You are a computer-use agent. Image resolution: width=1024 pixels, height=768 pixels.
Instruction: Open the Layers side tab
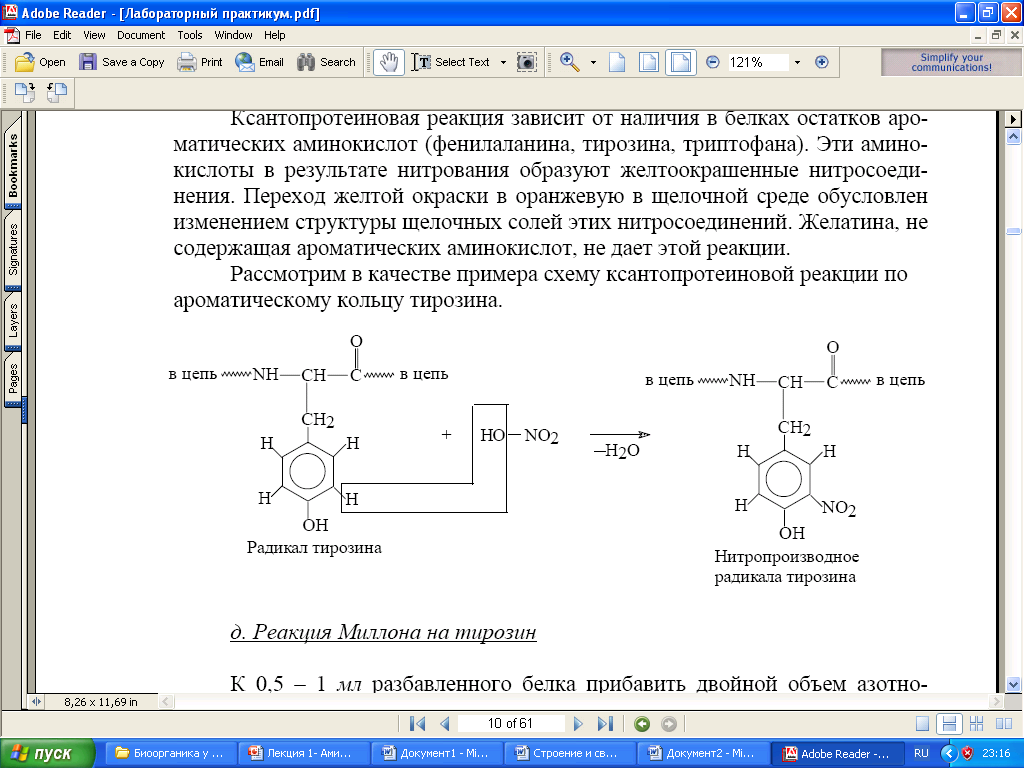point(13,321)
